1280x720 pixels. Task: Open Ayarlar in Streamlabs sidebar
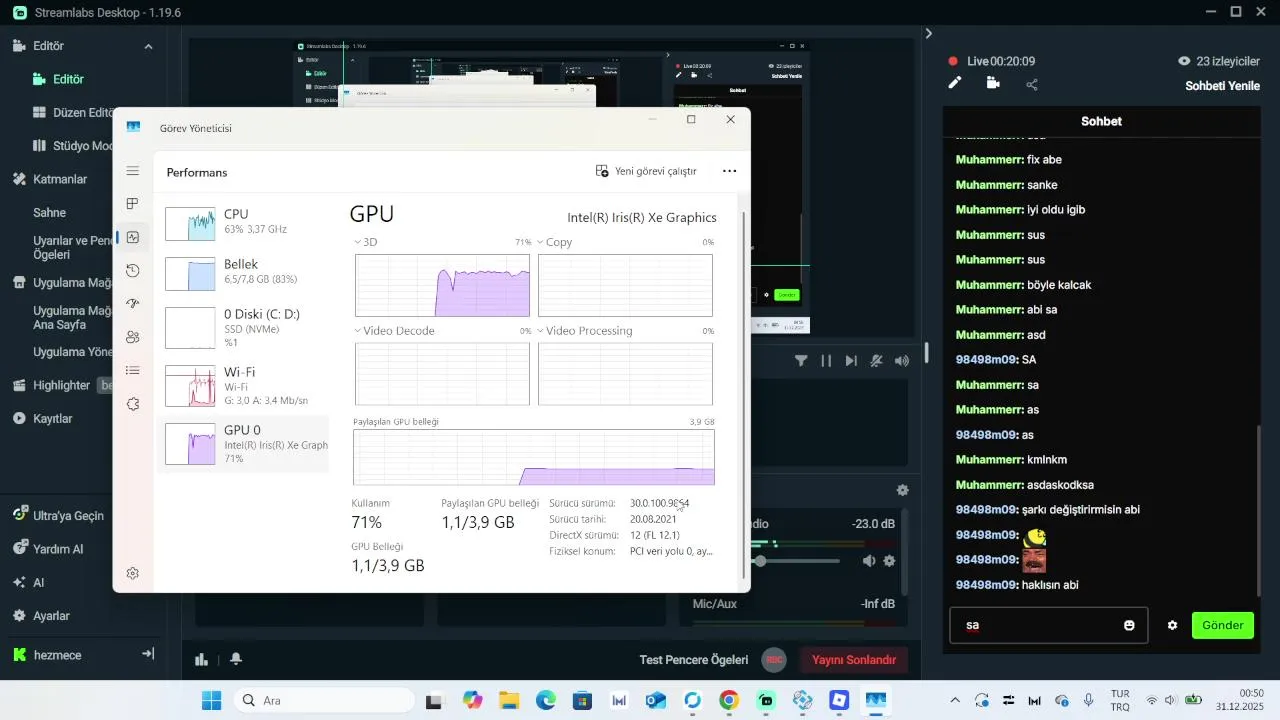[x=51, y=616]
